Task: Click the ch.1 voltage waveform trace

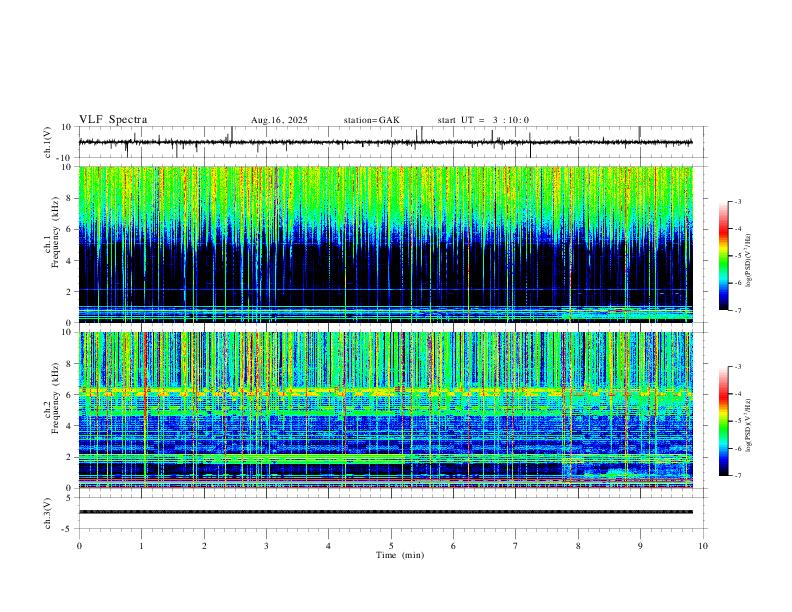Action: (386, 142)
